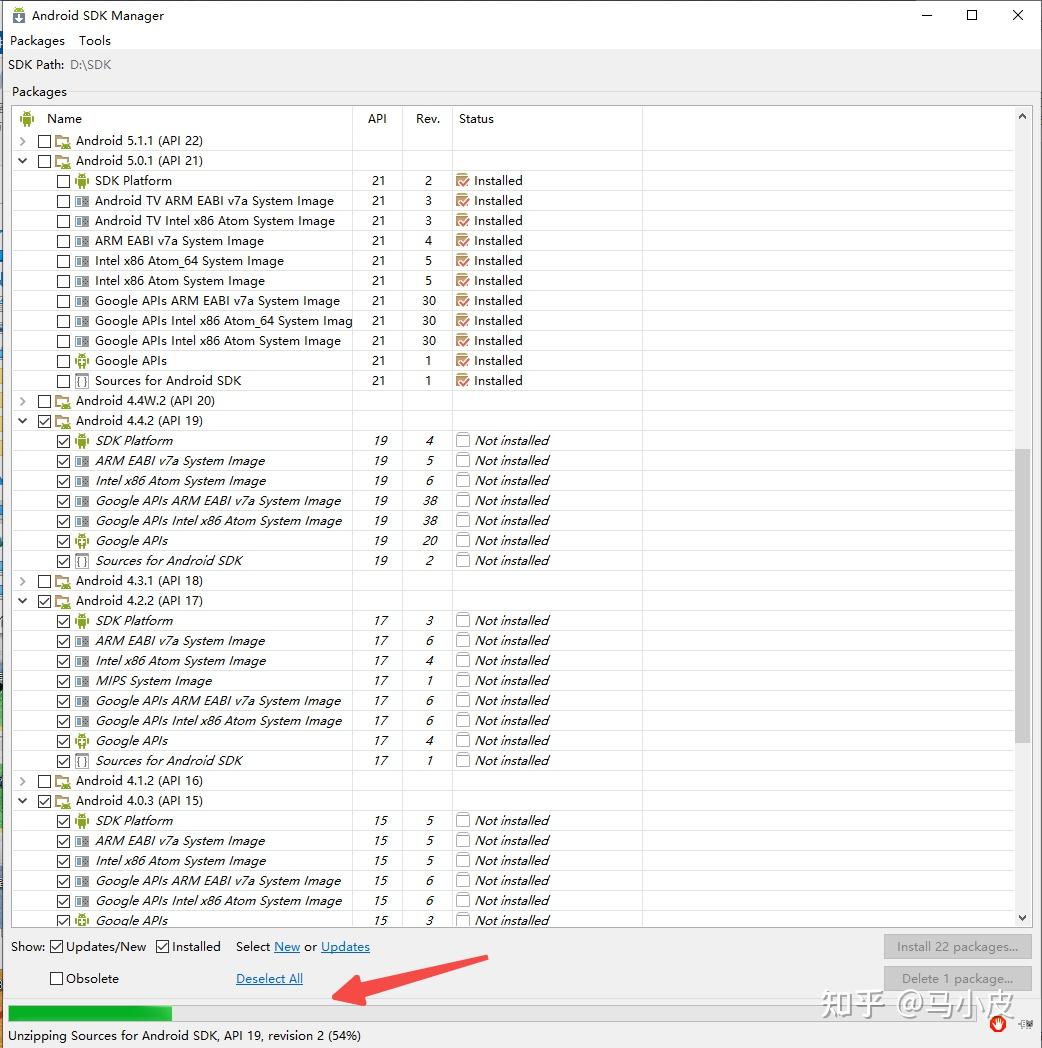Click the Google APIs icon in API 19 group

click(82, 541)
